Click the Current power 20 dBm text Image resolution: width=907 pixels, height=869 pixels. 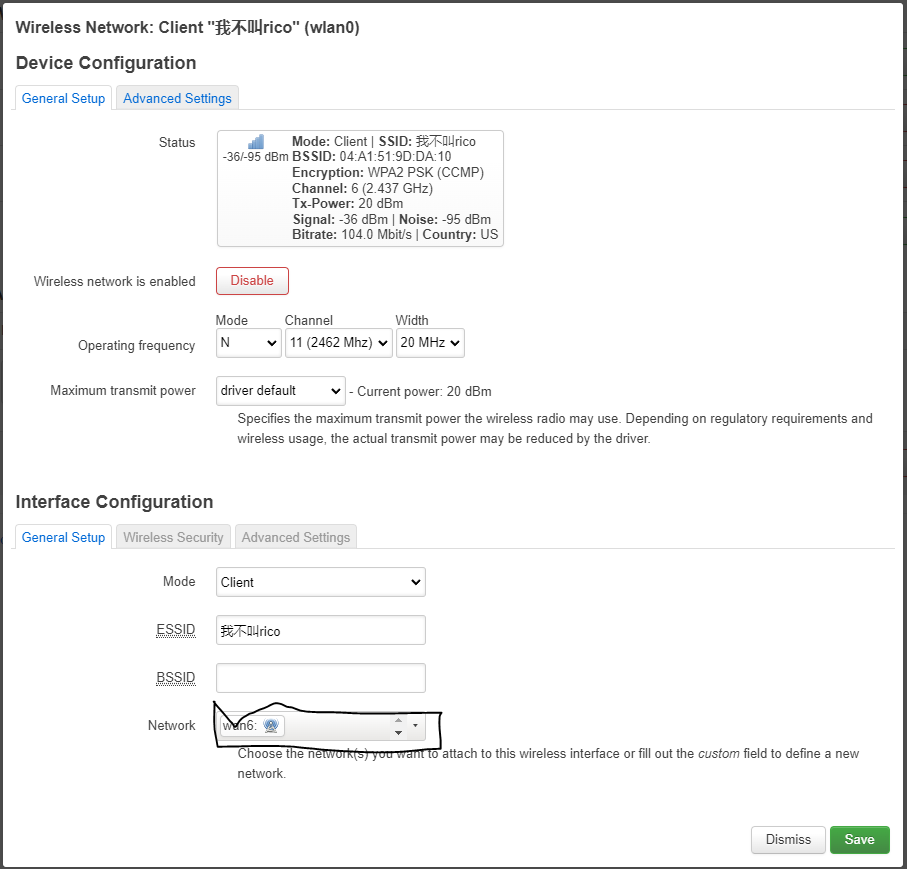point(424,392)
